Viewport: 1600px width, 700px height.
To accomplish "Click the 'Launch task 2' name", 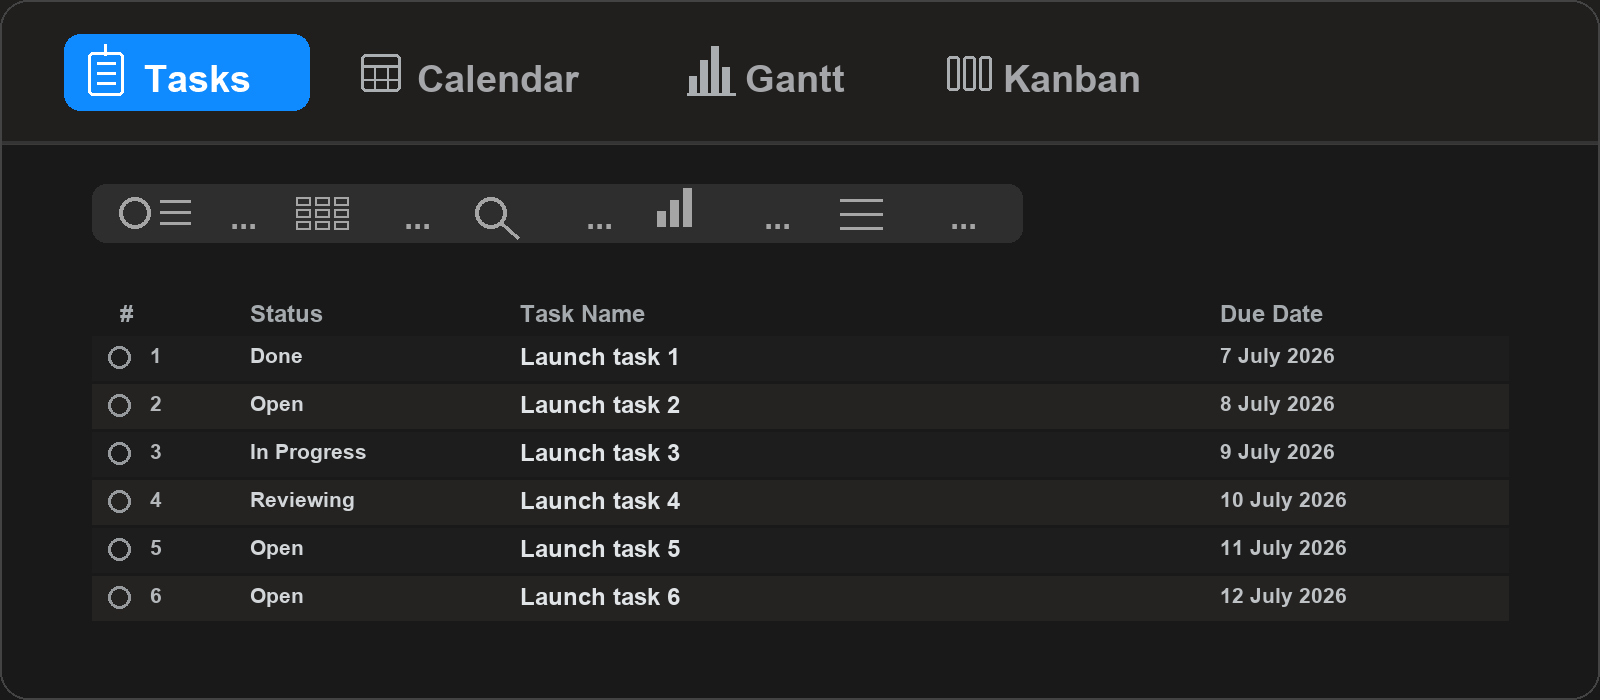I will tap(599, 405).
